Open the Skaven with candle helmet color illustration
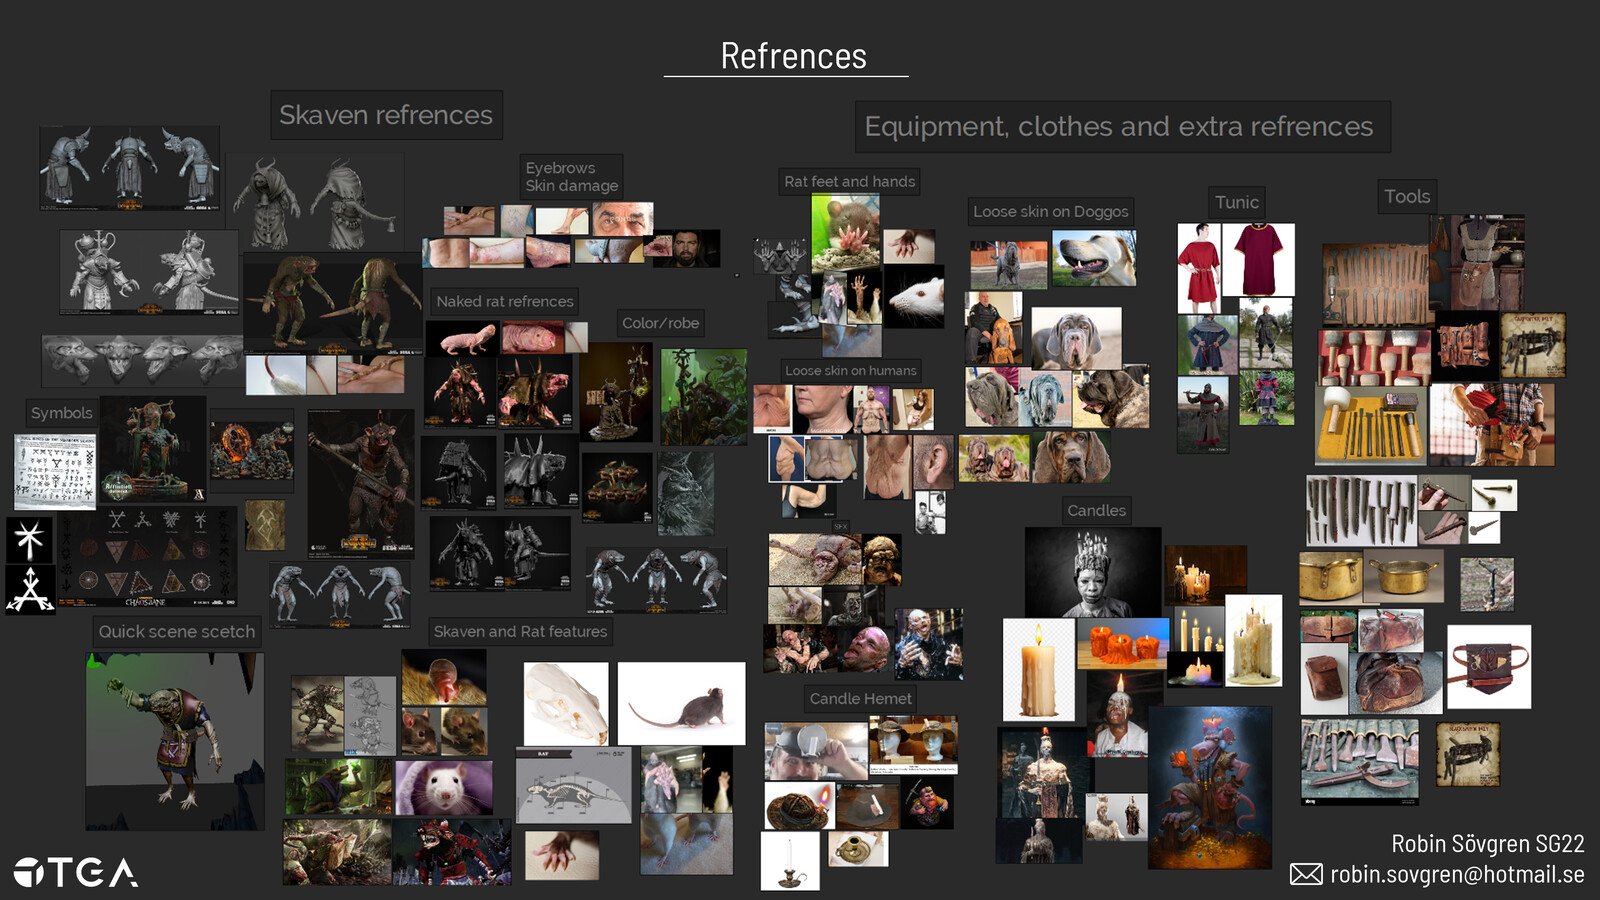1600x900 pixels. pos(1210,788)
